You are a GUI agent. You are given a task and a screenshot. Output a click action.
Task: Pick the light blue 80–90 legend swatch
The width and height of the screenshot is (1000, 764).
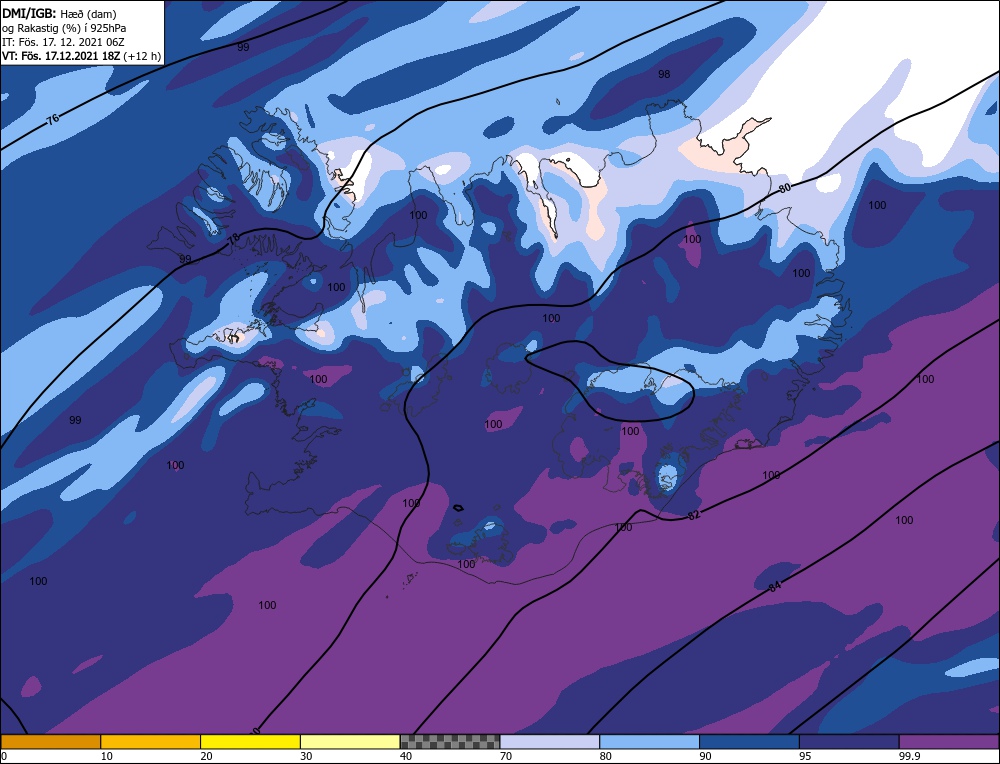coord(649,741)
